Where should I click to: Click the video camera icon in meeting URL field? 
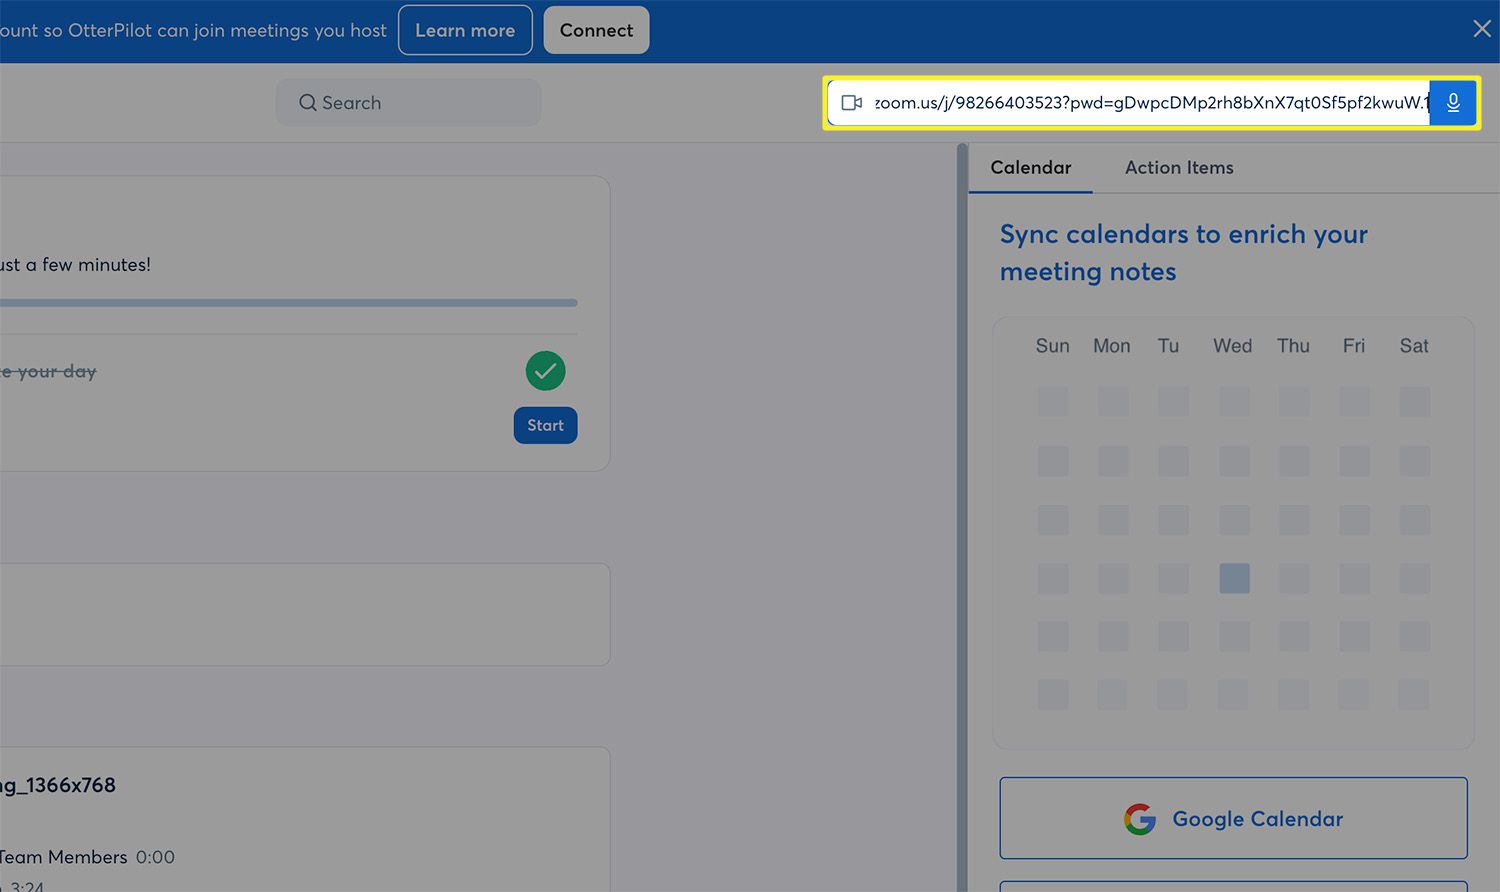click(851, 103)
